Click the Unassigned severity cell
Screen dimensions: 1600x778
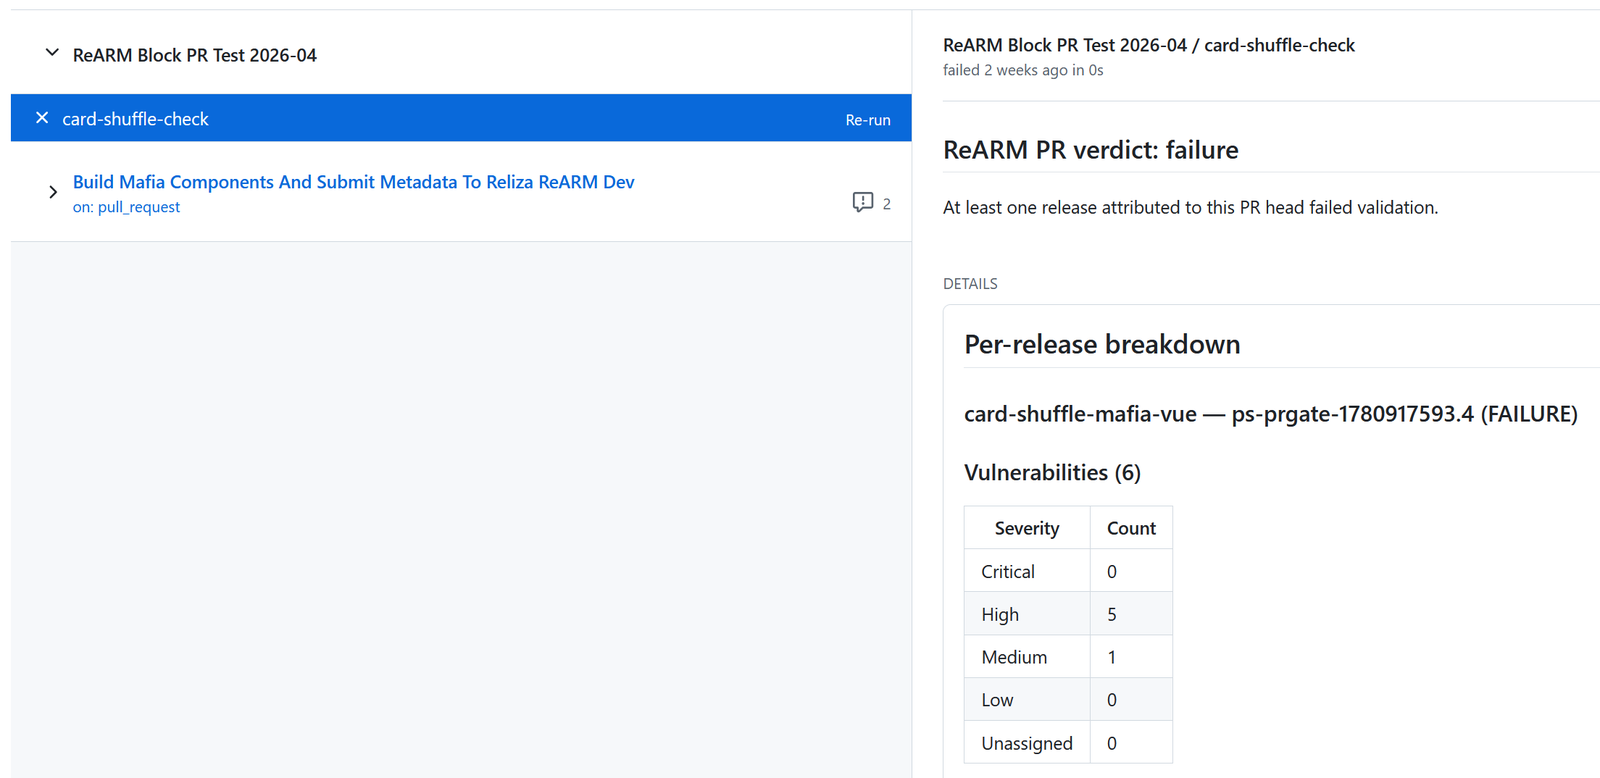1027,743
